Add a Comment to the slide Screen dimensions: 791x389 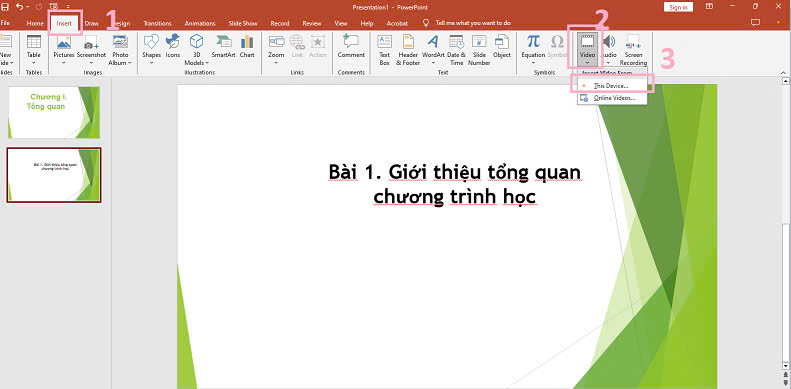click(351, 46)
